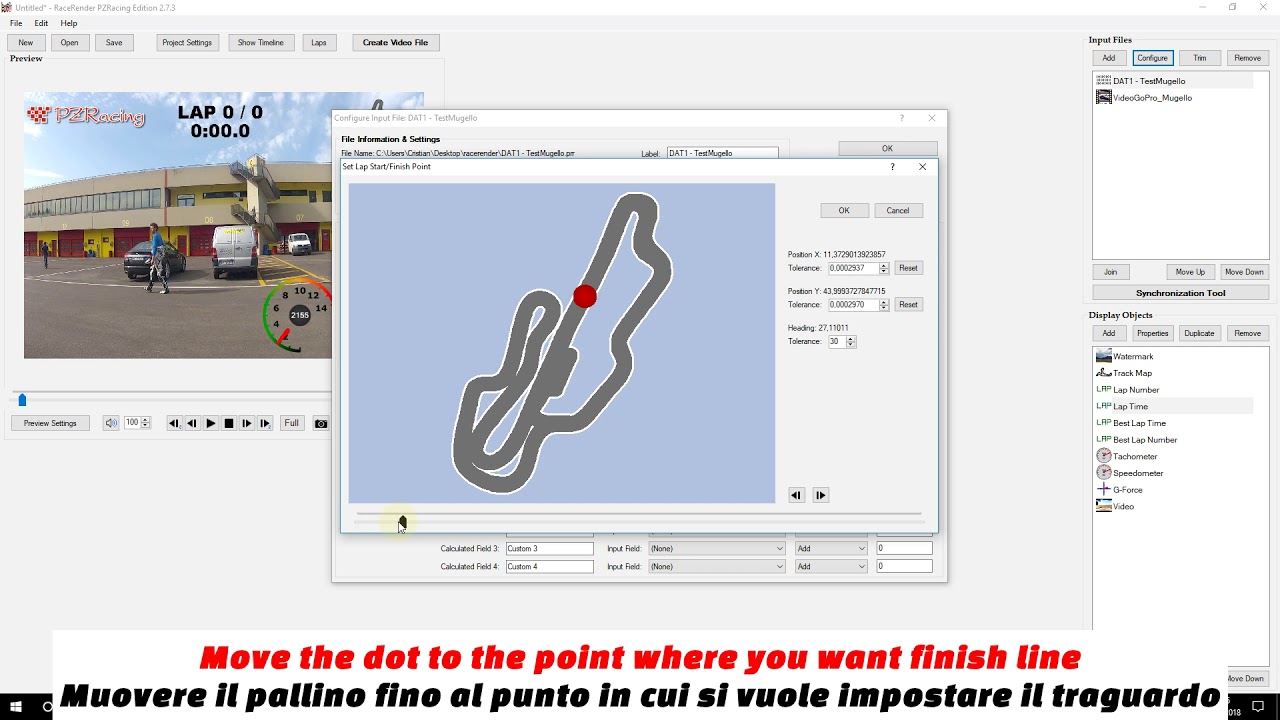The width and height of the screenshot is (1280, 720).
Task: Open the Synchronization Tool
Action: click(1180, 293)
